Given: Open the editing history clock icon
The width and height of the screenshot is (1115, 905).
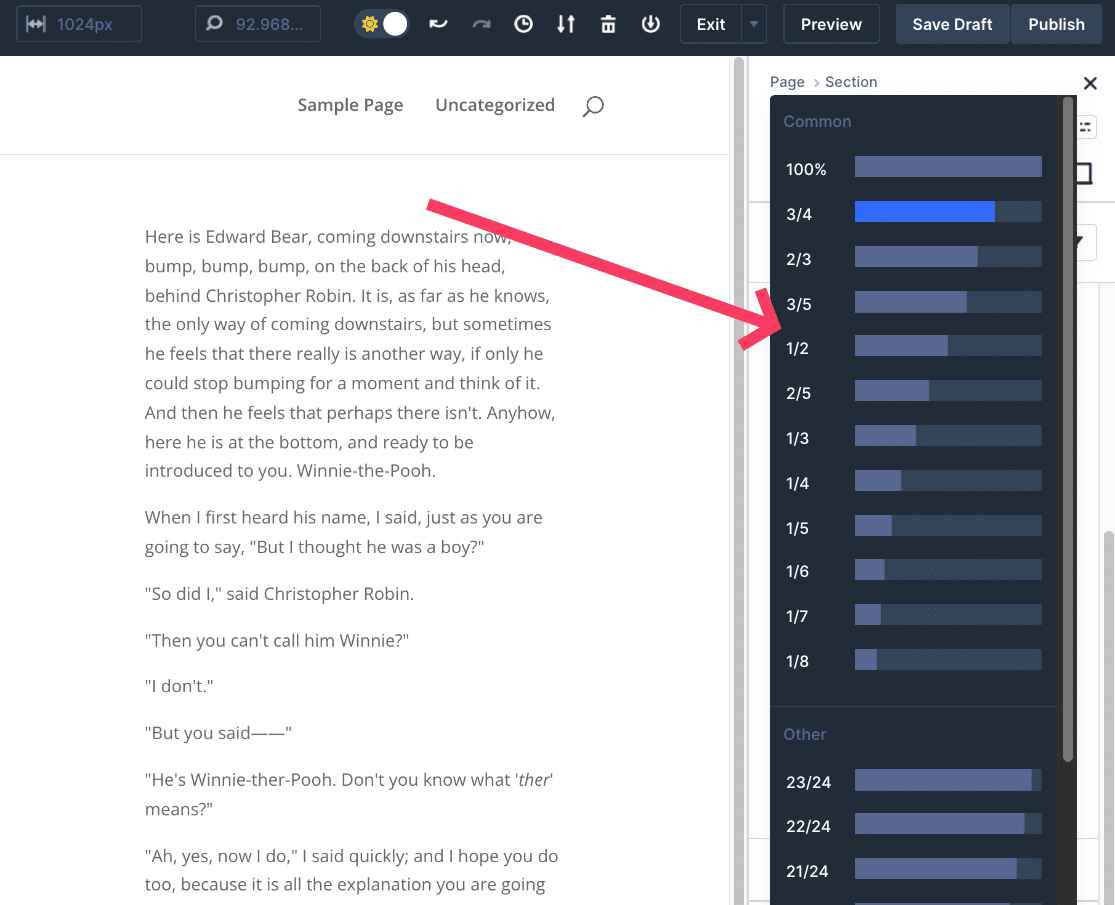Looking at the screenshot, I should pyautogui.click(x=523, y=24).
